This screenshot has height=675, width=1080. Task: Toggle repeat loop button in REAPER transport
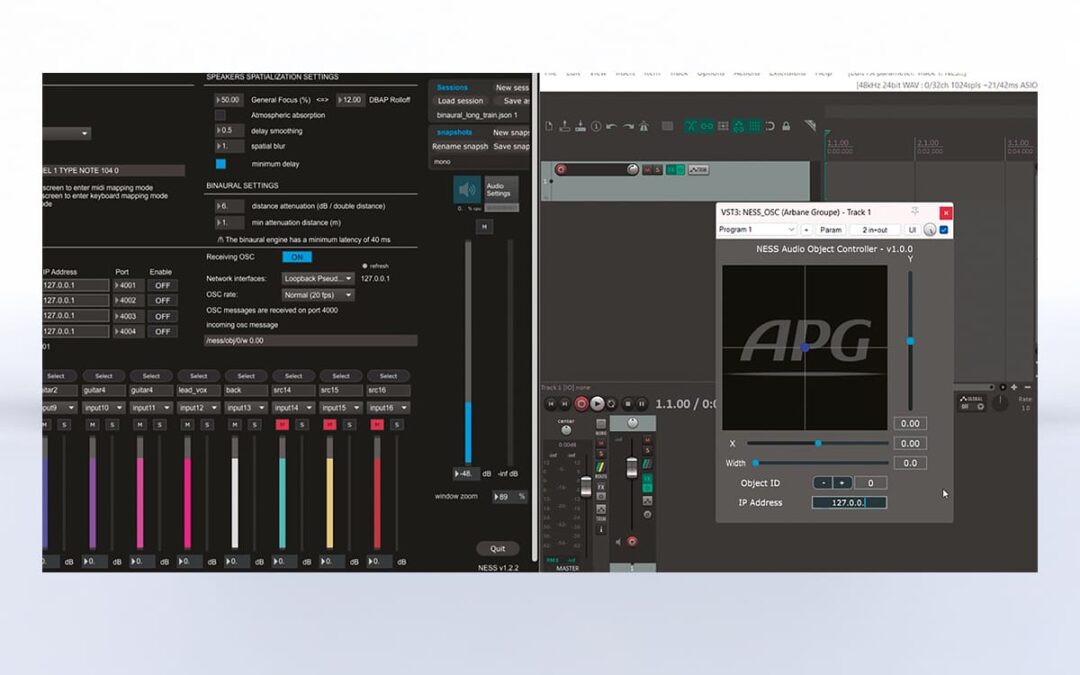(x=611, y=404)
